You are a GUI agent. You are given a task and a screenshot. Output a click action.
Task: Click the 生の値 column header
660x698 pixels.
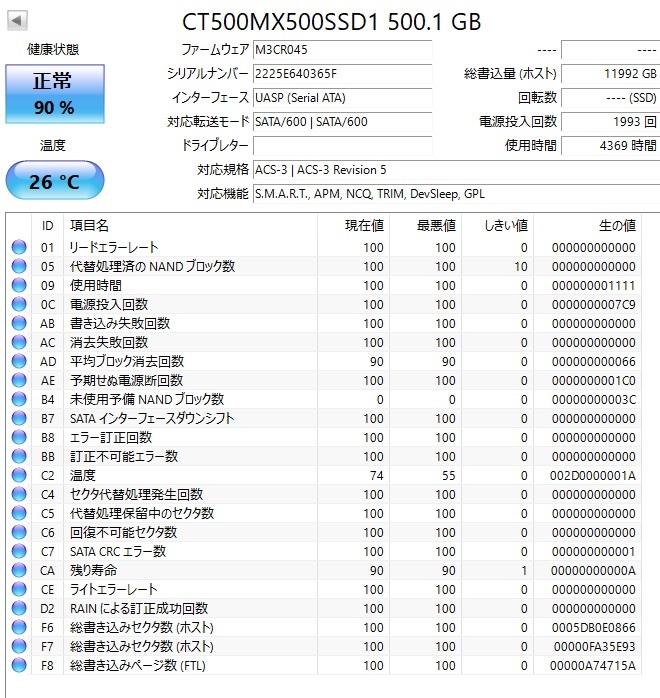tap(588, 226)
